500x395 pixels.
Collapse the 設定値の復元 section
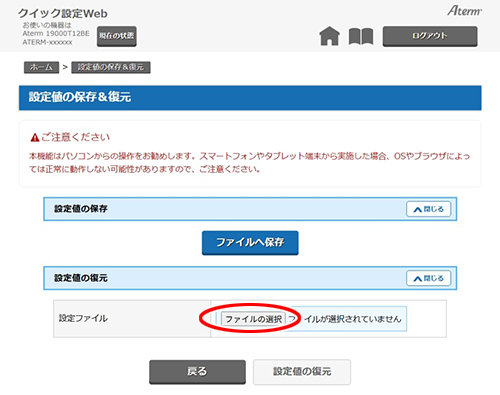point(428,278)
